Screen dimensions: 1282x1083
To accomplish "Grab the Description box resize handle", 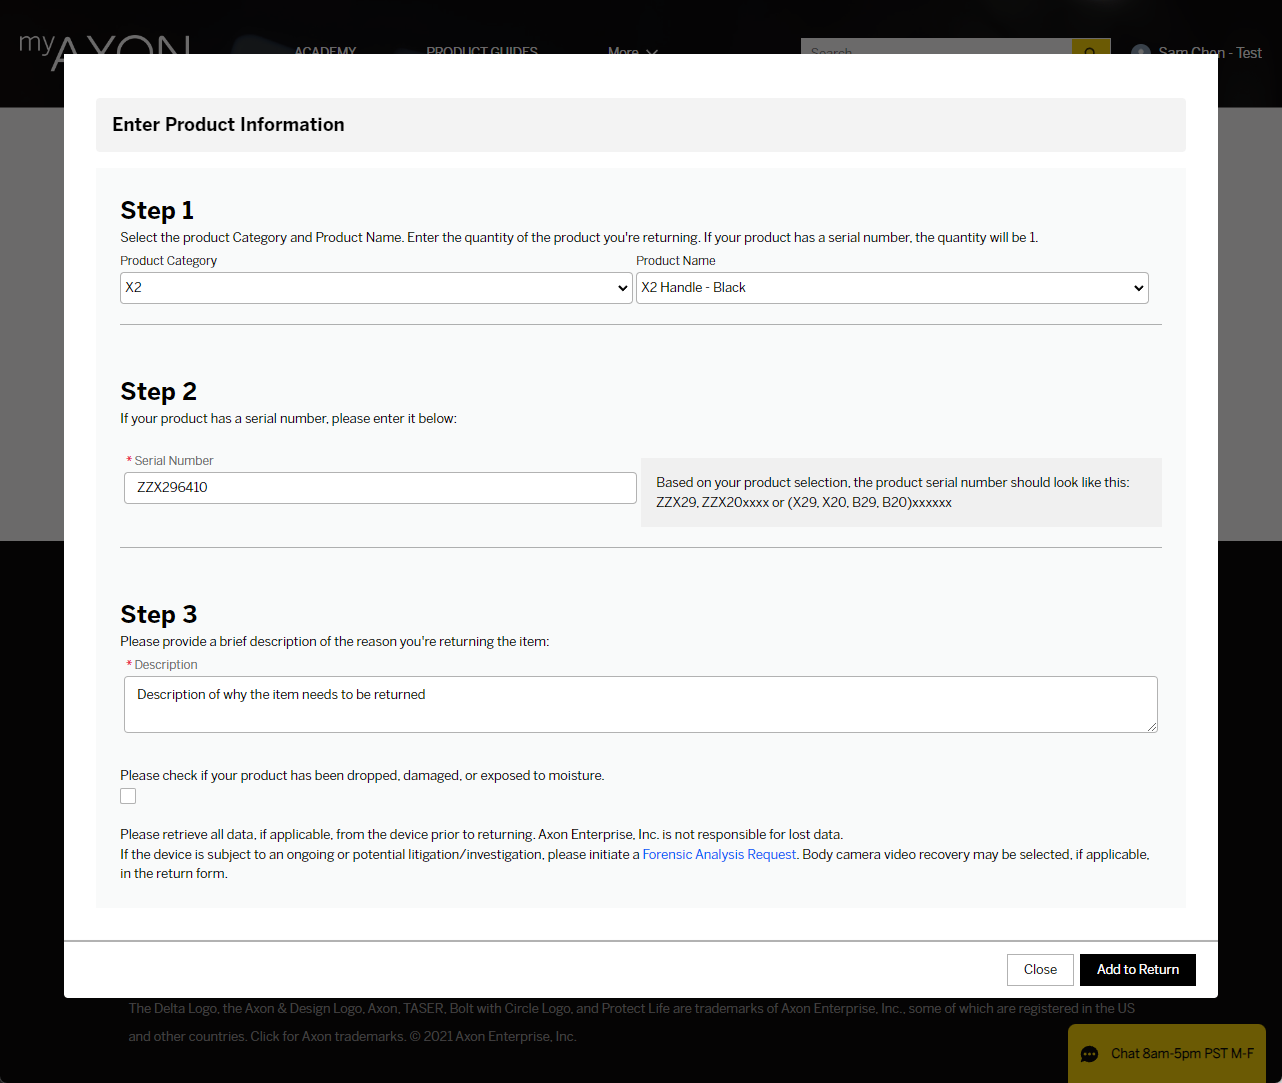I will point(1152,727).
